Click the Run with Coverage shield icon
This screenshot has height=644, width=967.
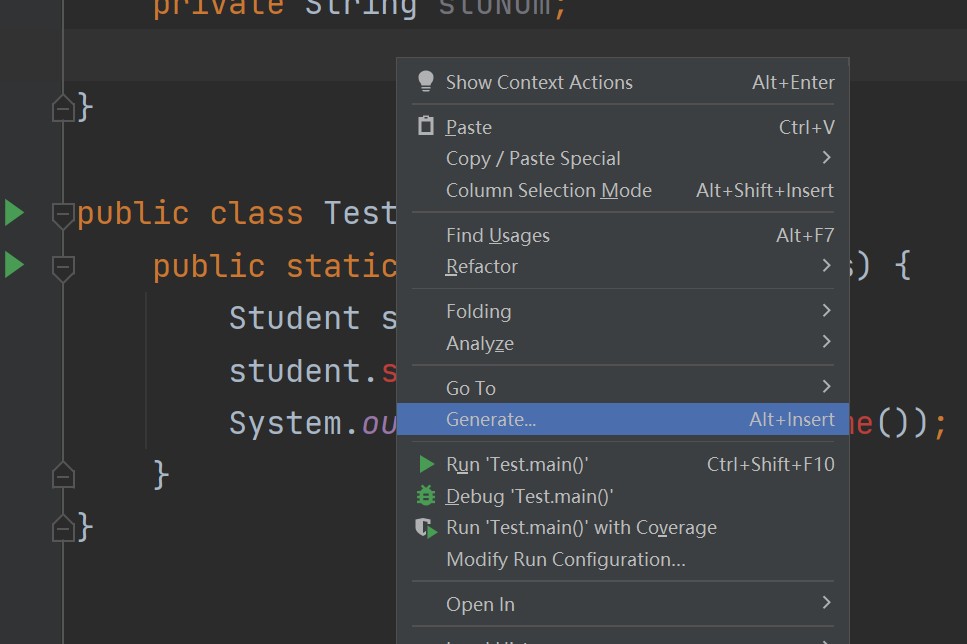pyautogui.click(x=427, y=528)
